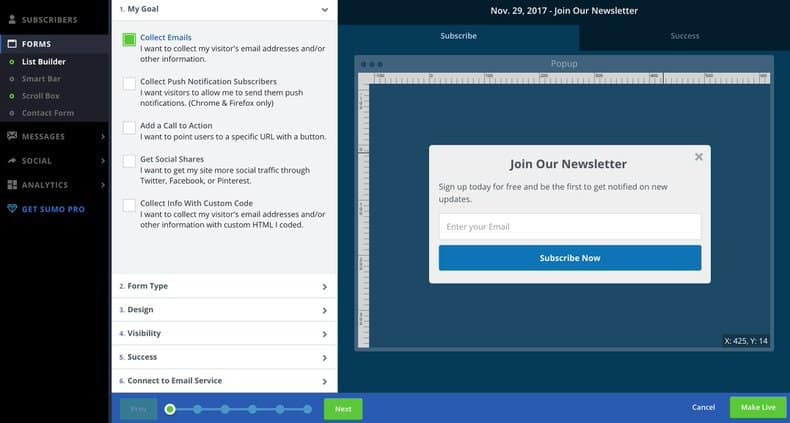Screen dimensions: 790x423
Task: Click the Social share icon
Action: (x=12, y=160)
